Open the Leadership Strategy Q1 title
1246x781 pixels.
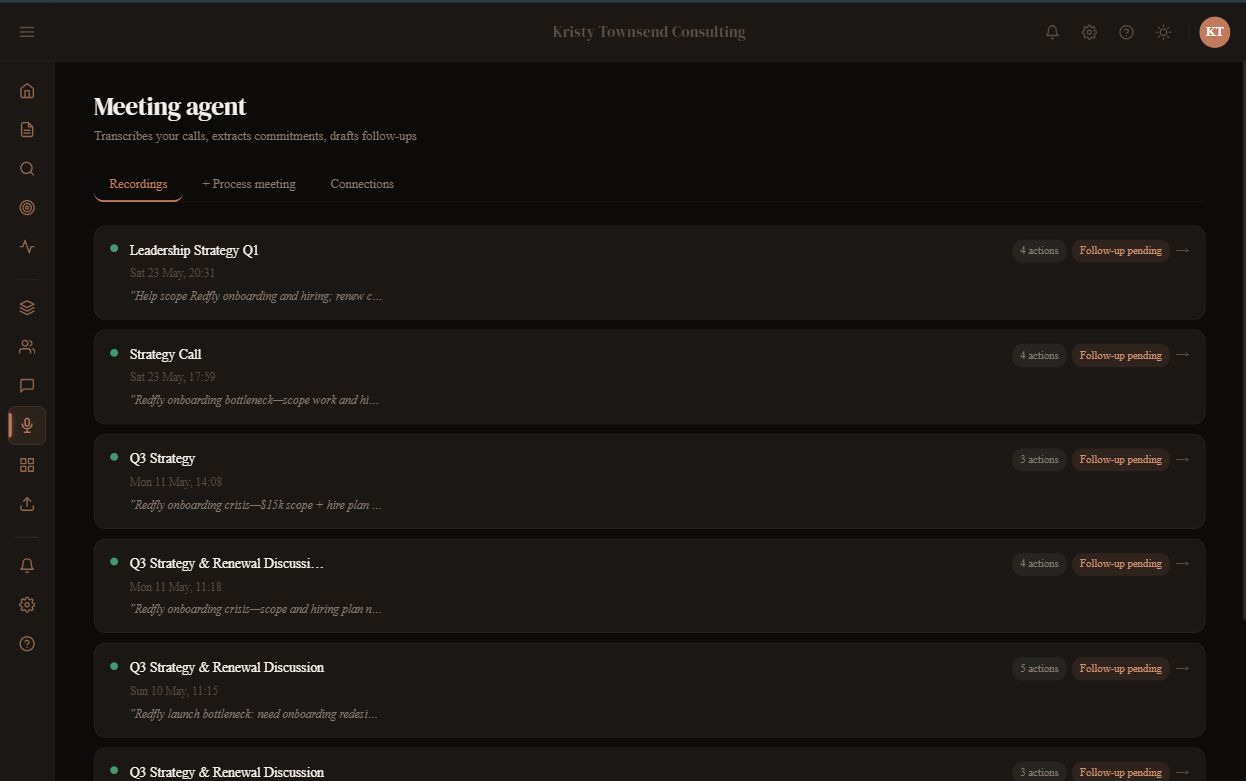click(194, 250)
